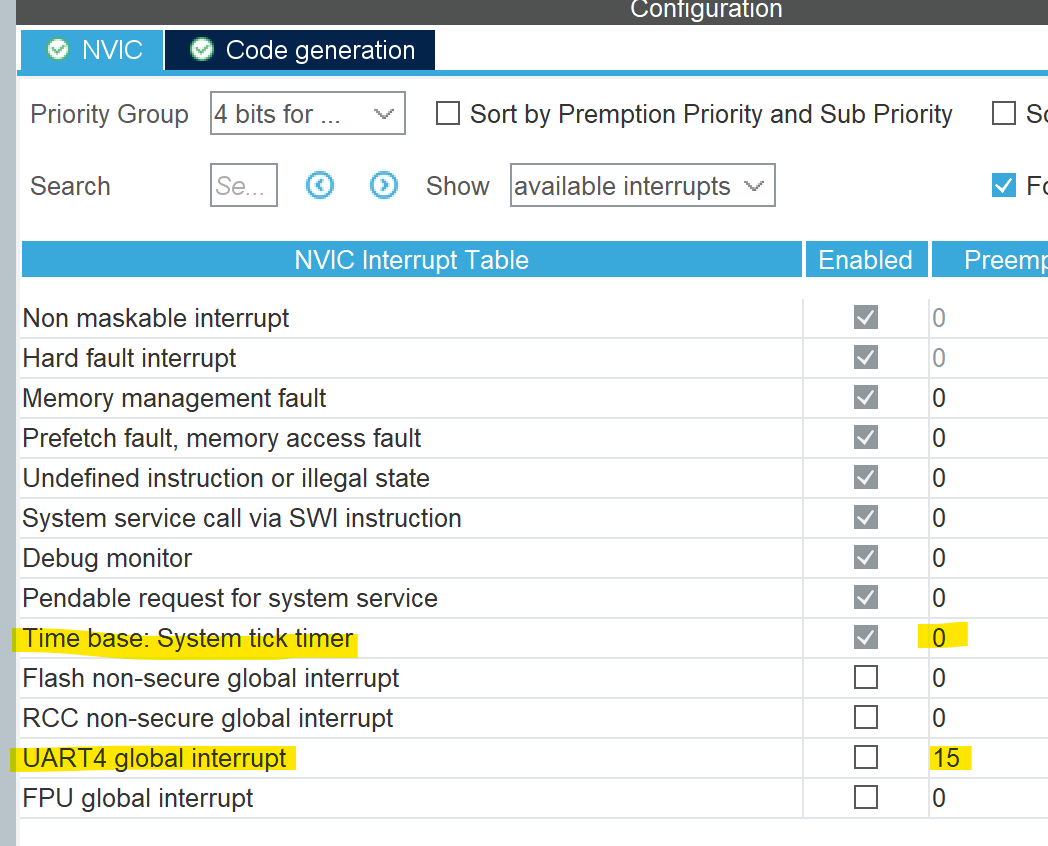Image resolution: width=1048 pixels, height=846 pixels.
Task: Click System tick timer preemption priority value
Action: click(x=939, y=638)
